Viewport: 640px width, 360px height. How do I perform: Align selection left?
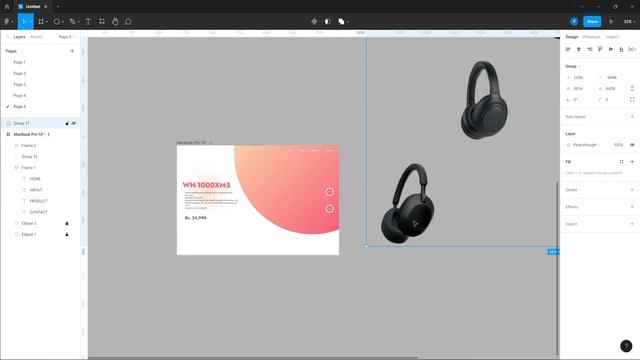point(568,49)
